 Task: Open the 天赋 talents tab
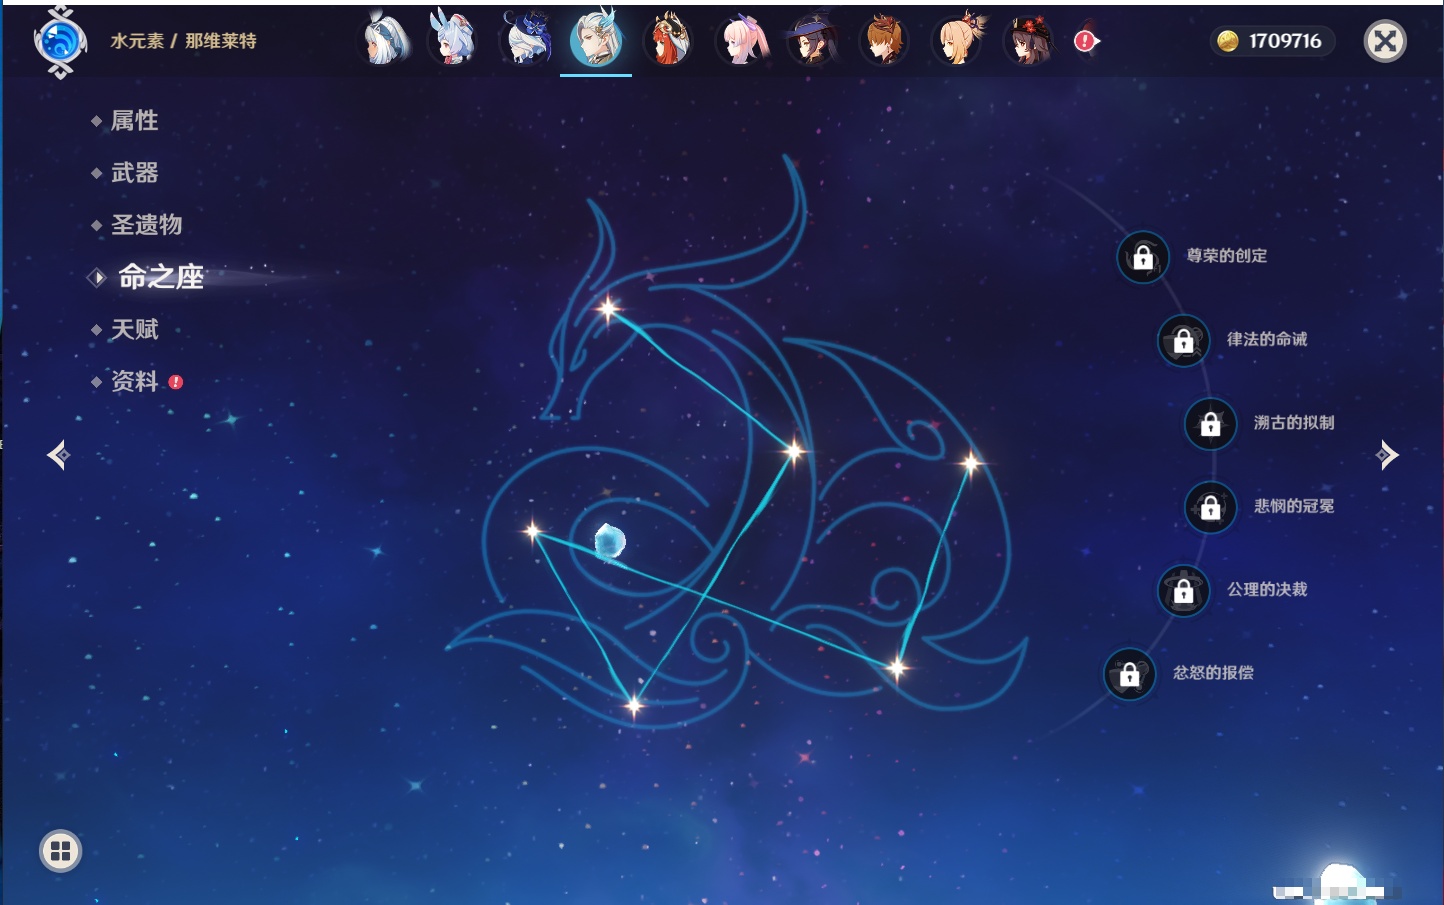[134, 329]
